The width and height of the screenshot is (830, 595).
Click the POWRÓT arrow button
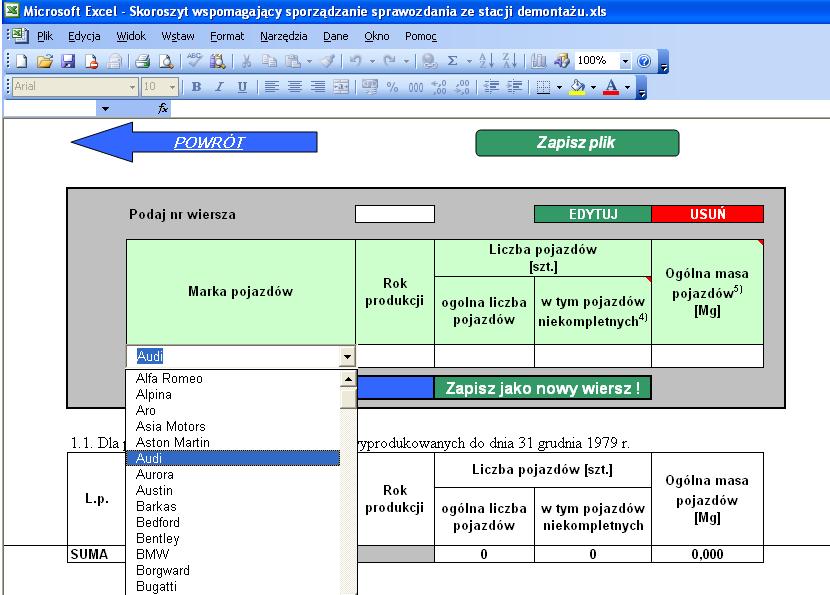click(194, 142)
